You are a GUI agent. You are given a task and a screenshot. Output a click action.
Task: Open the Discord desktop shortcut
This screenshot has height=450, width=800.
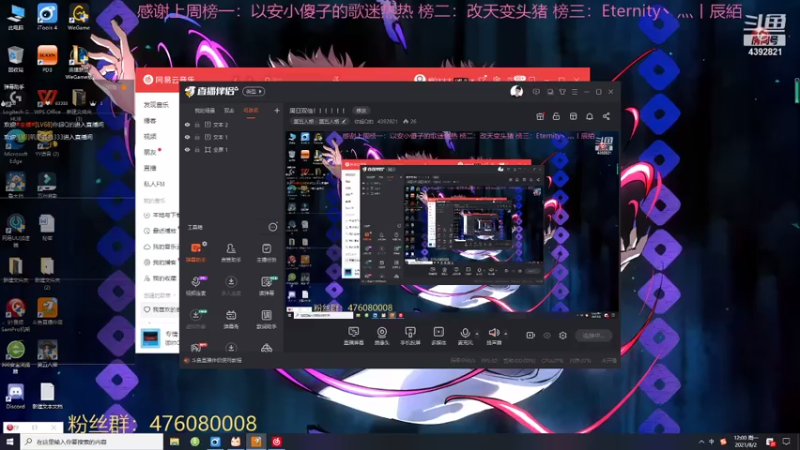click(15, 396)
